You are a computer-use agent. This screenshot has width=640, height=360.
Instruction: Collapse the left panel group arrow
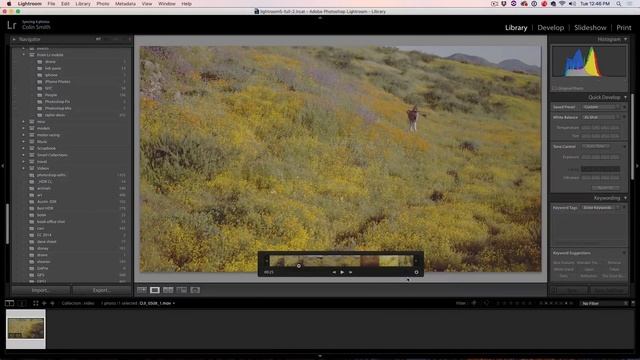coord(3,166)
